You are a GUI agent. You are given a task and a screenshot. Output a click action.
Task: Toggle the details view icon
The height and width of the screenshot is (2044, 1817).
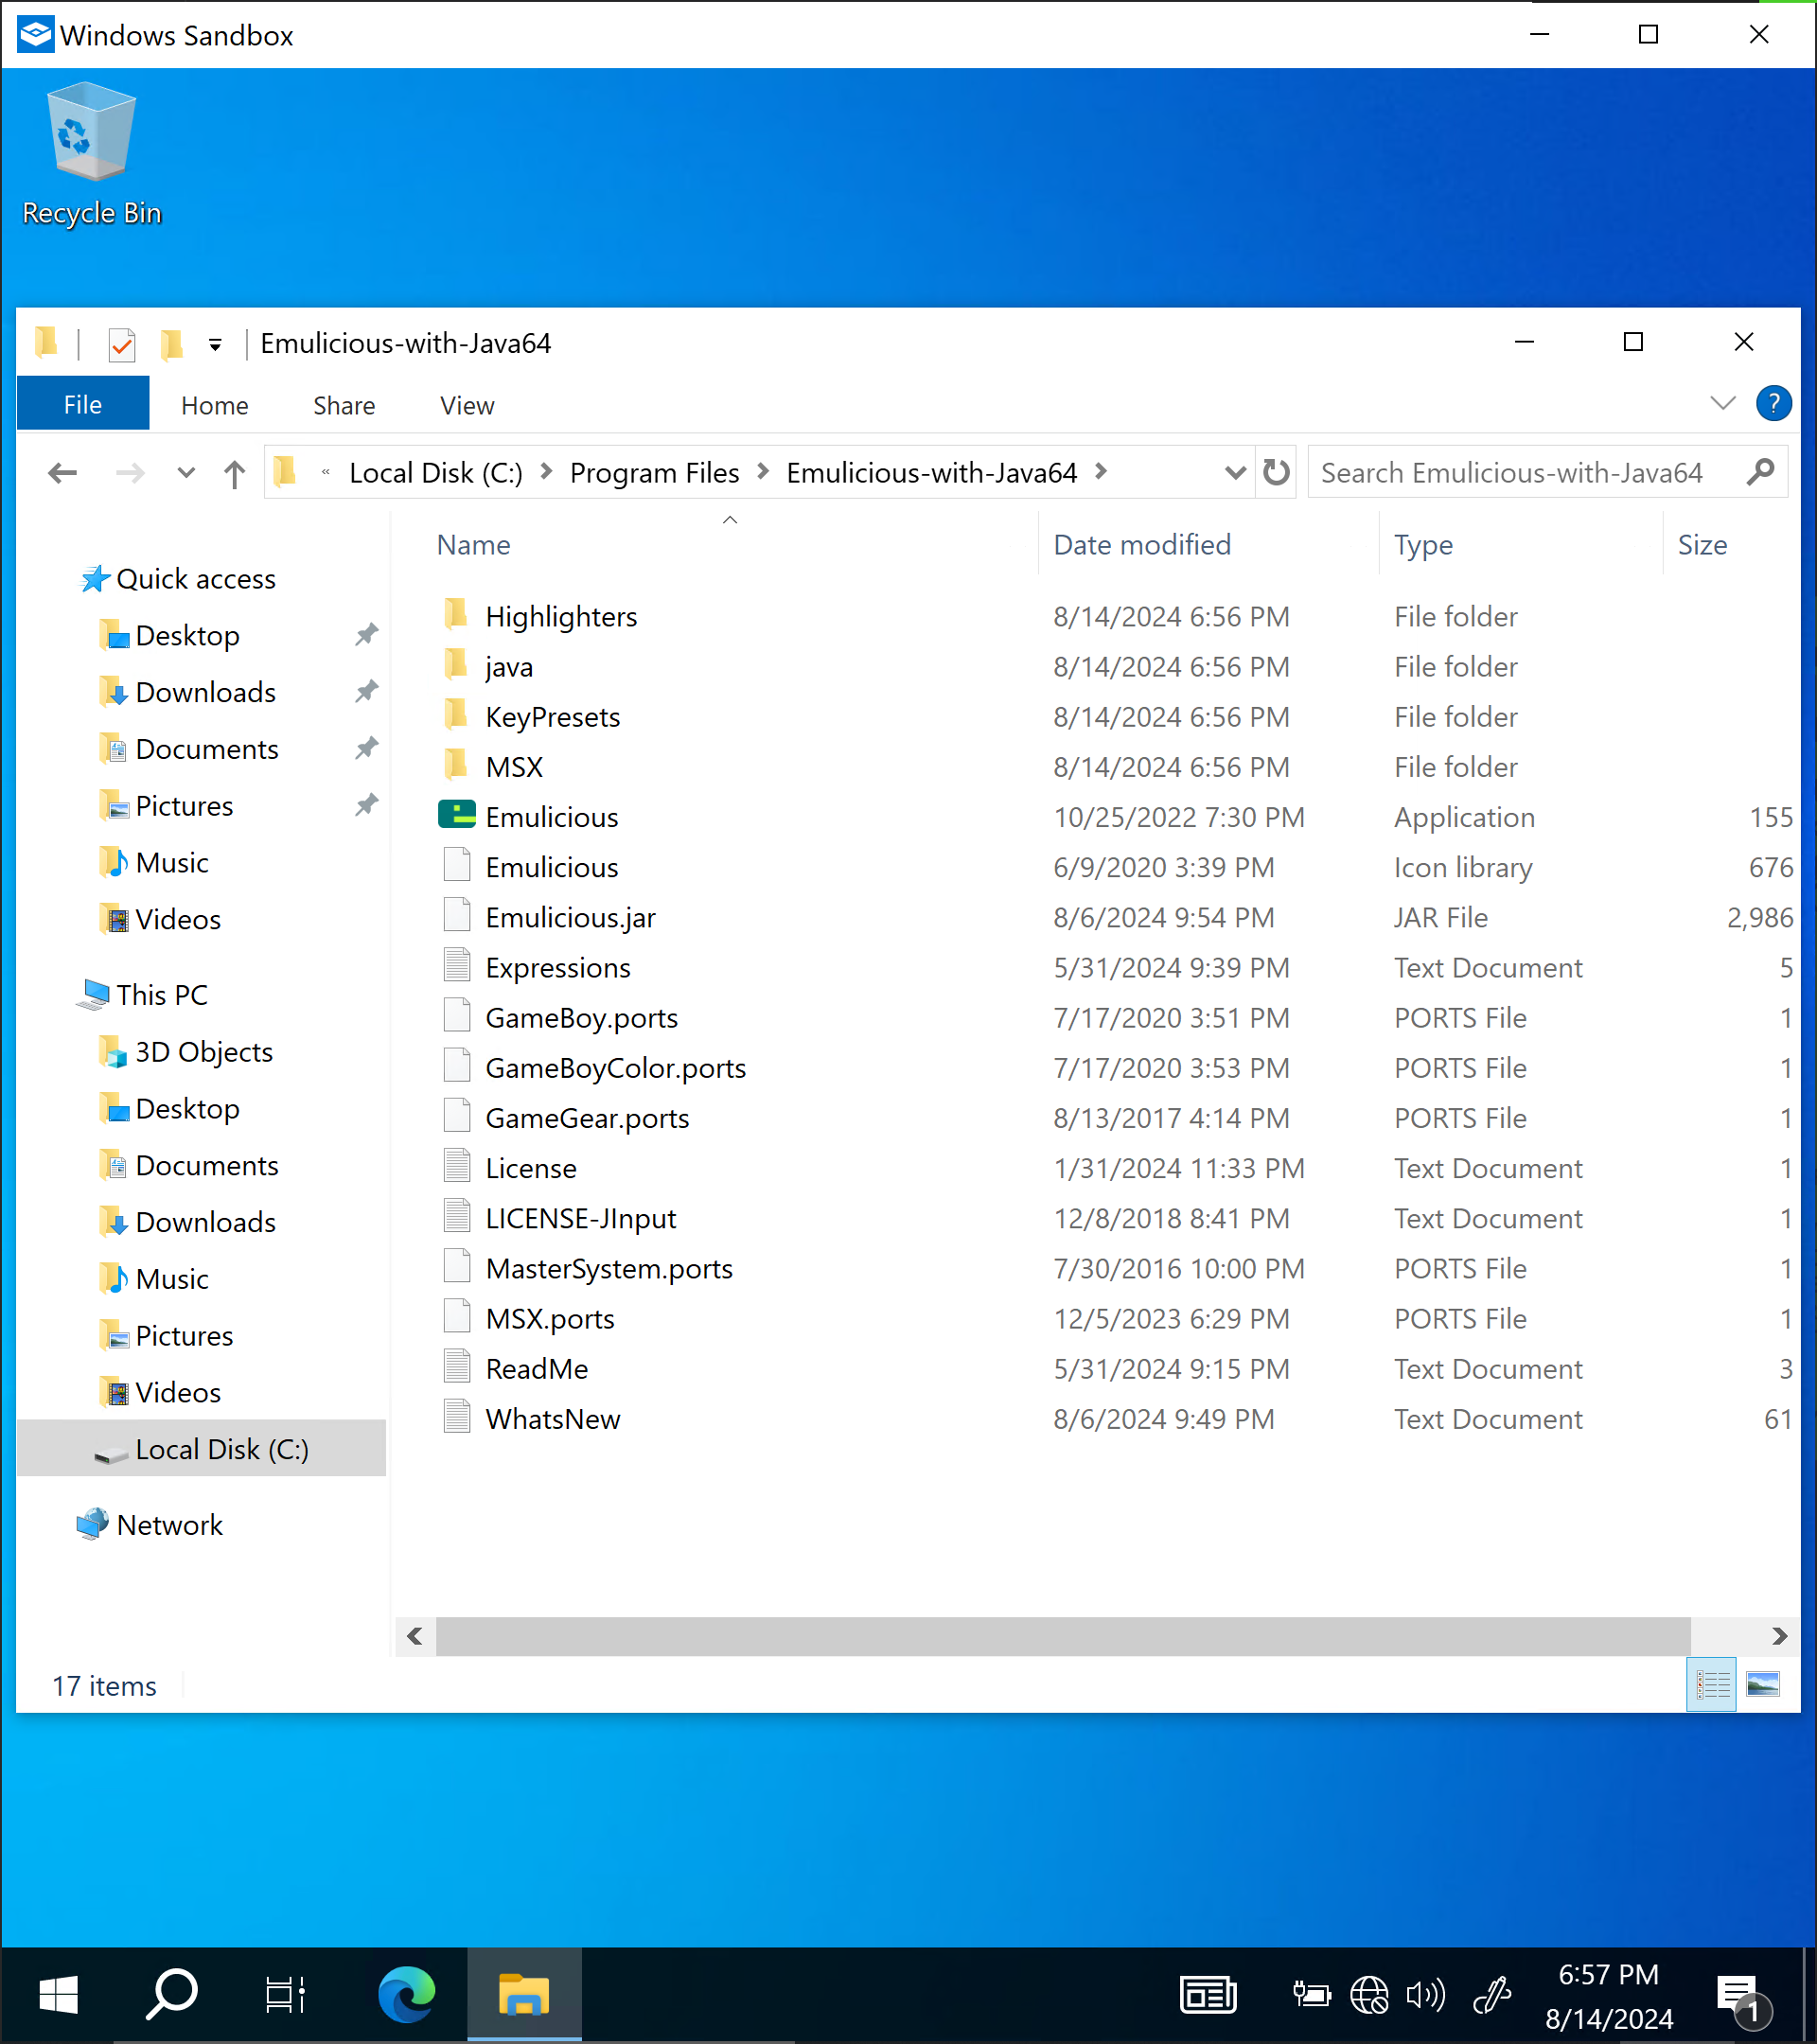coord(1714,1683)
